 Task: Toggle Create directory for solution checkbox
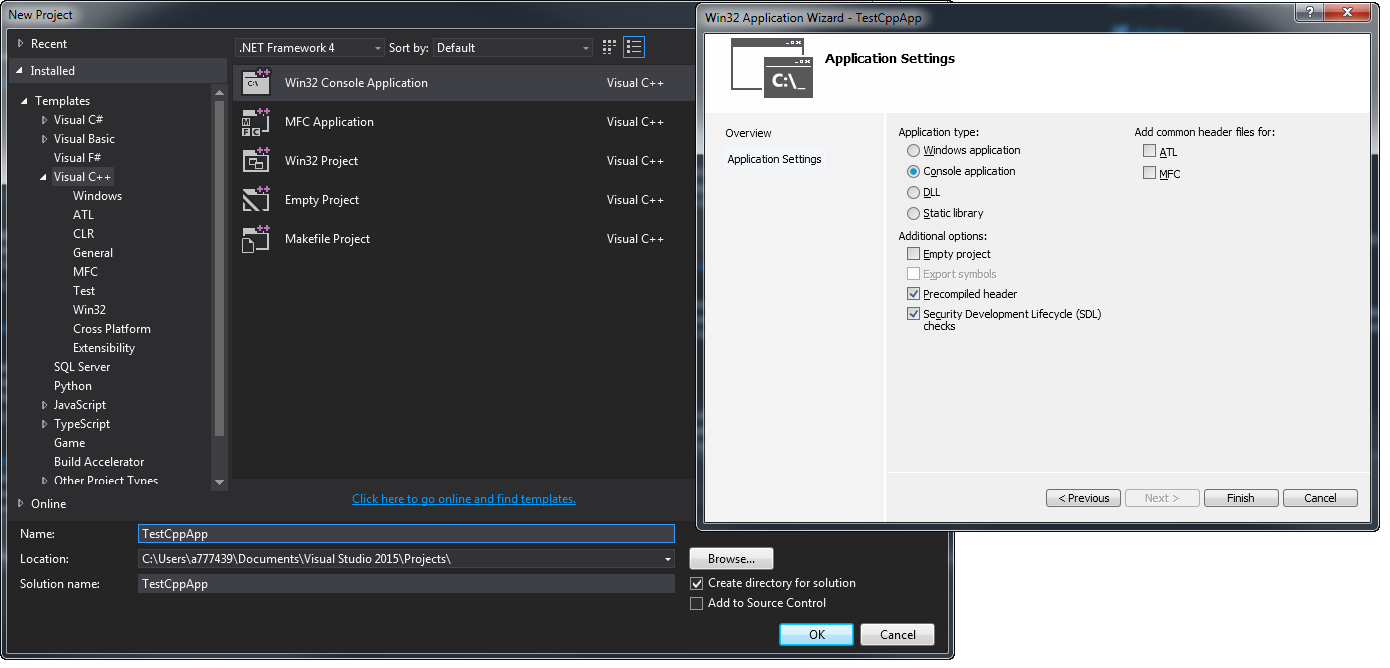tap(697, 583)
